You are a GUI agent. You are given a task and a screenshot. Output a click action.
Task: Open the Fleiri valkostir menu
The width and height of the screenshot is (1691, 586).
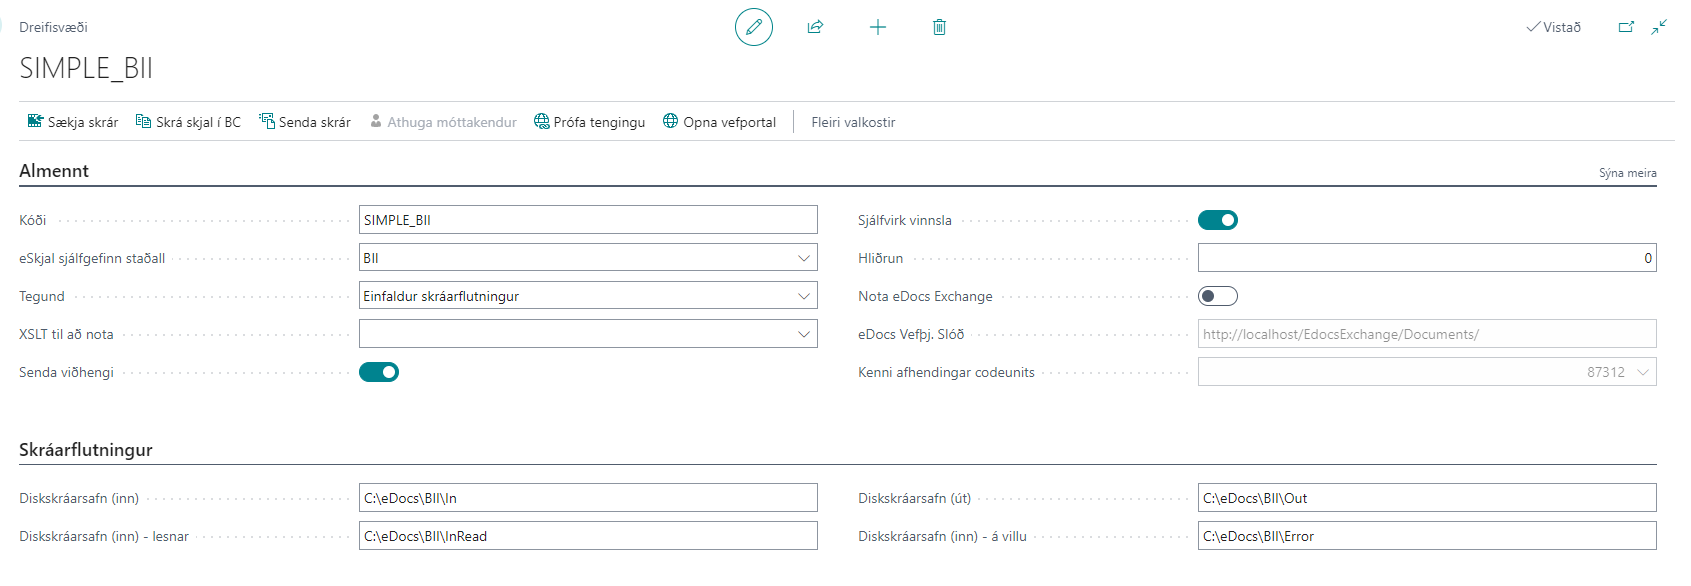853,122
